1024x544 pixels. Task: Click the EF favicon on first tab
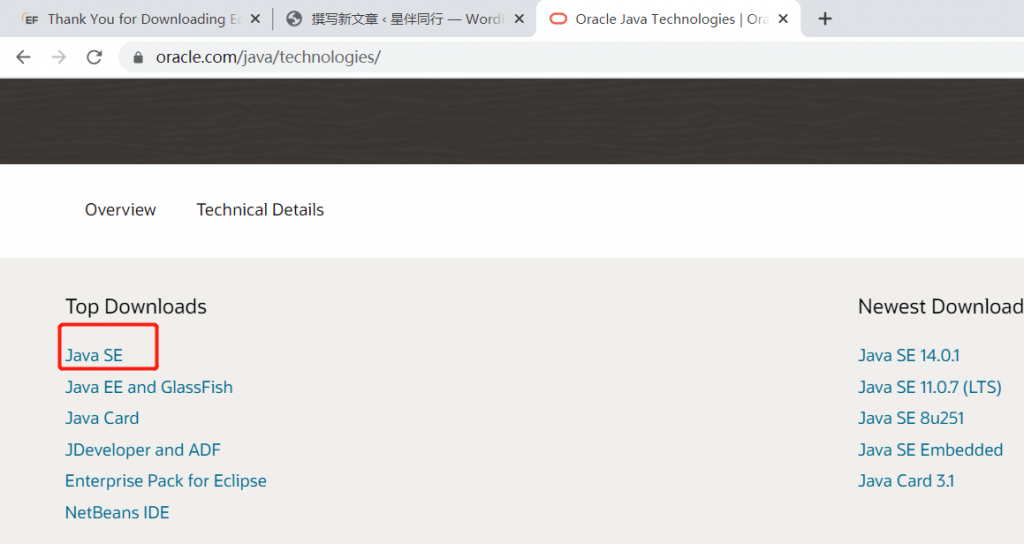click(x=30, y=19)
